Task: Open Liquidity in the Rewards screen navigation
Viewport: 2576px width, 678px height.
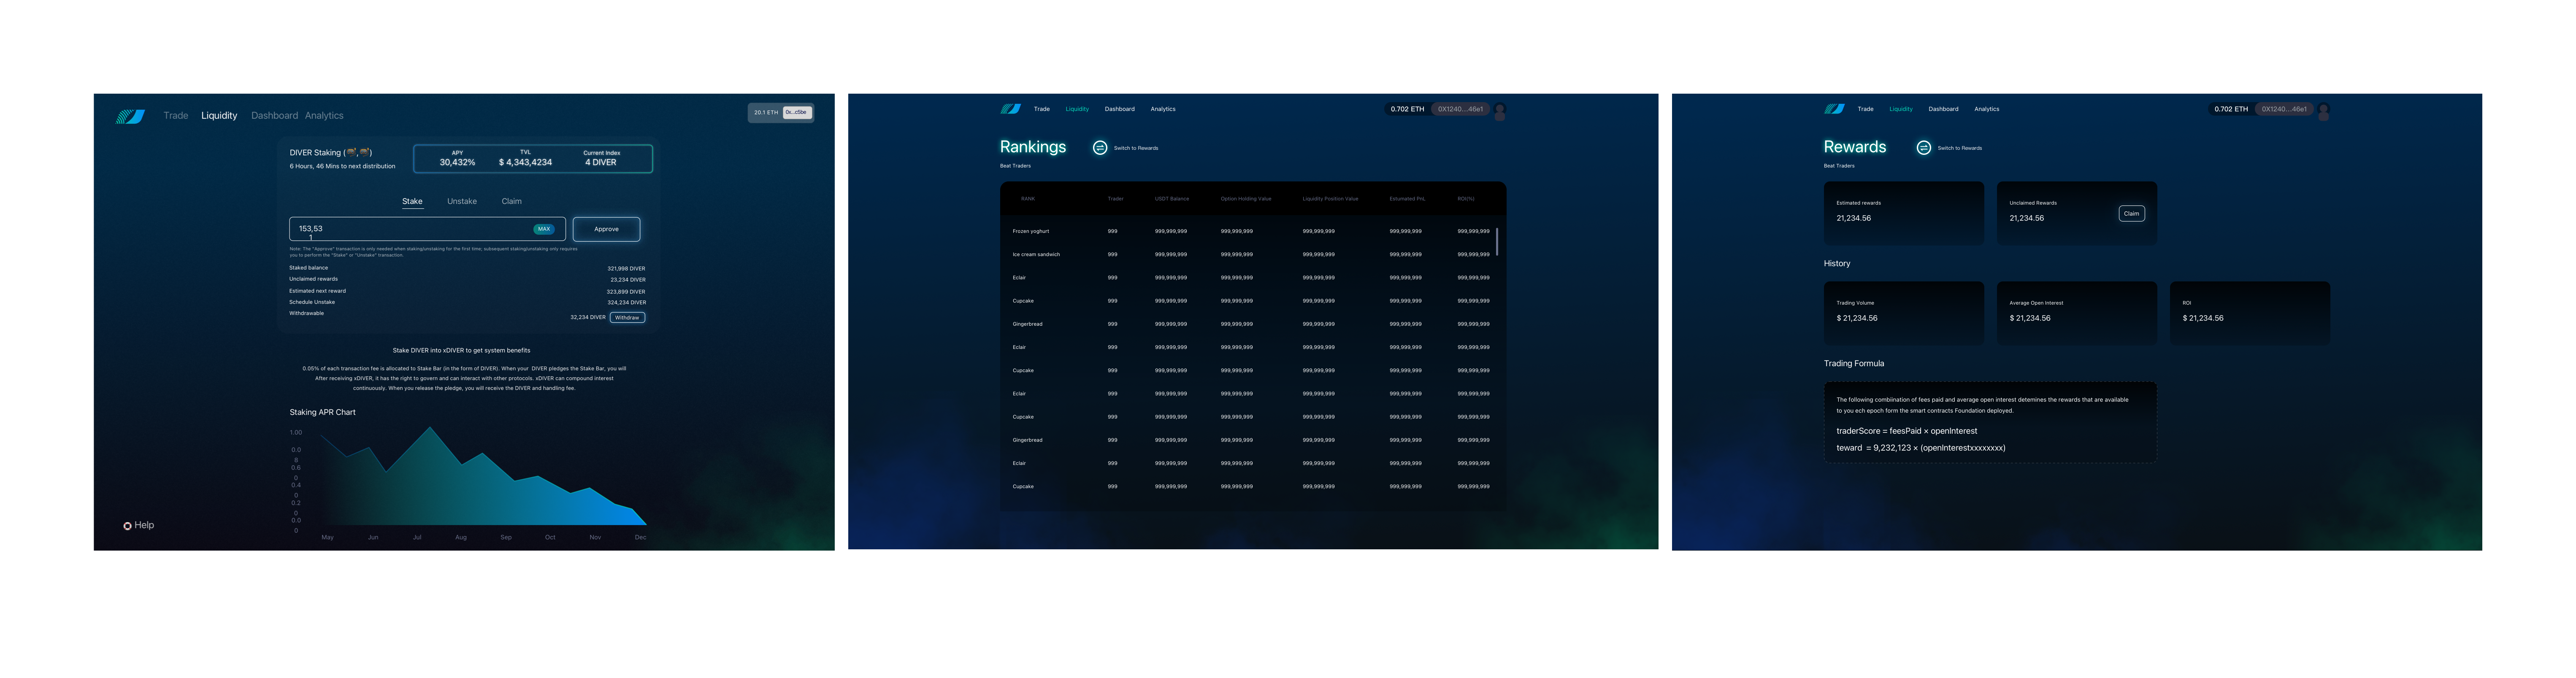Action: pyautogui.click(x=1901, y=109)
